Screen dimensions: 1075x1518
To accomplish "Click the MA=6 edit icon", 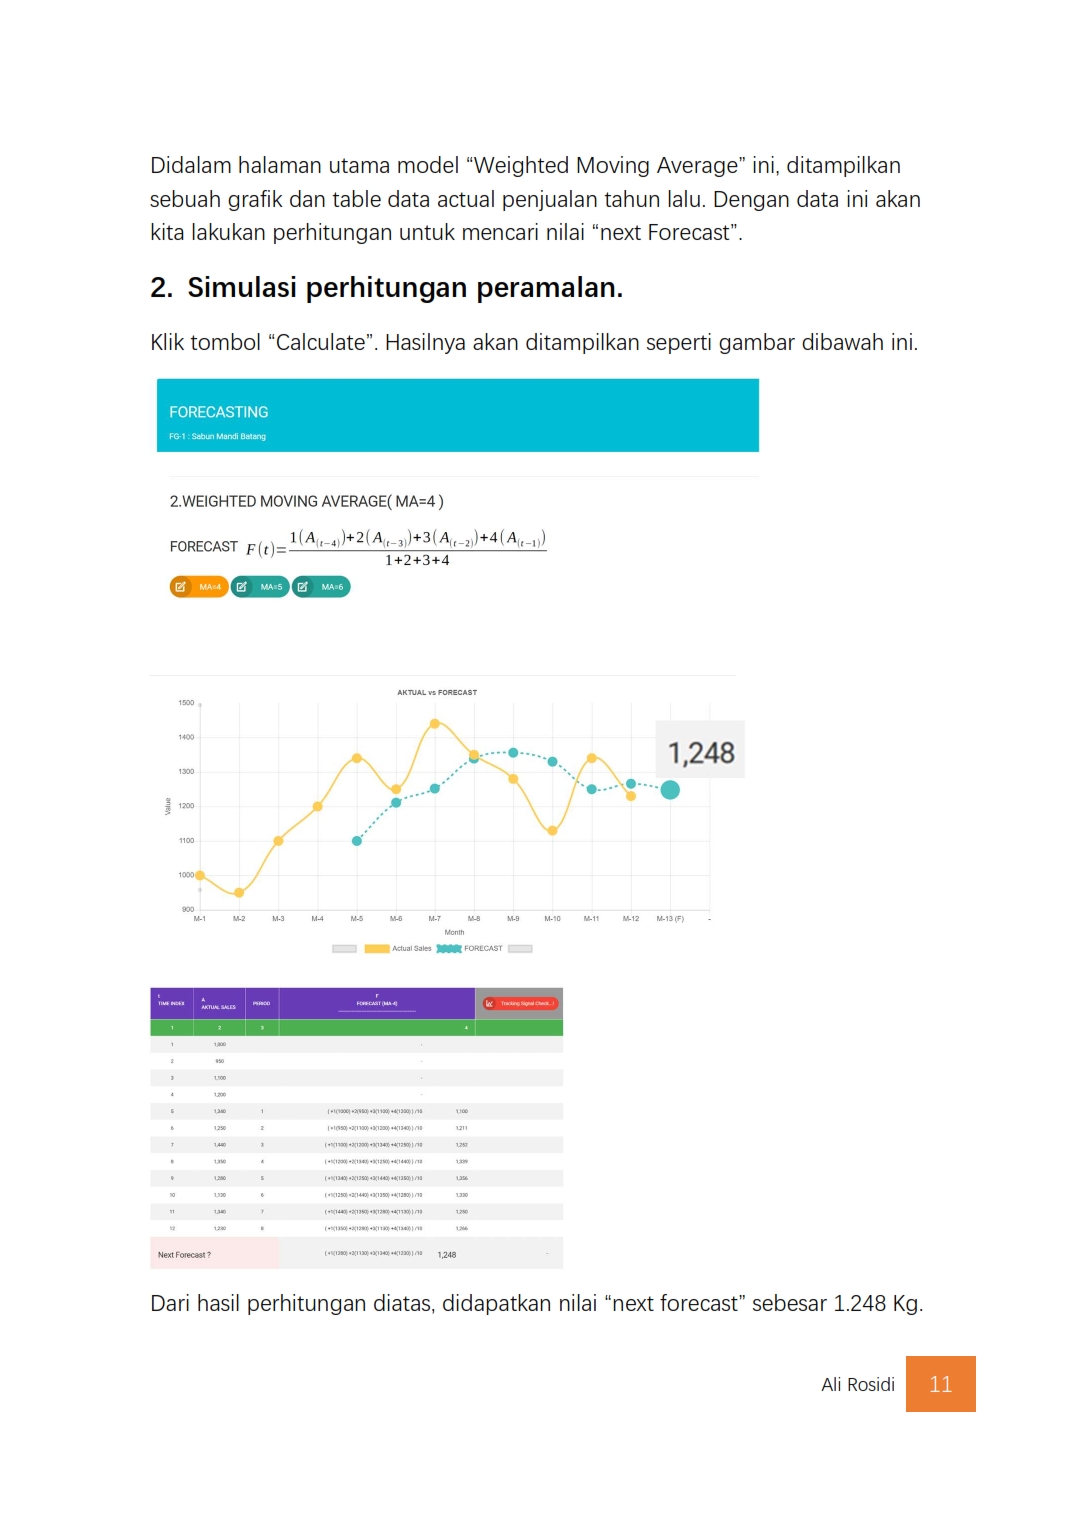I will [303, 587].
